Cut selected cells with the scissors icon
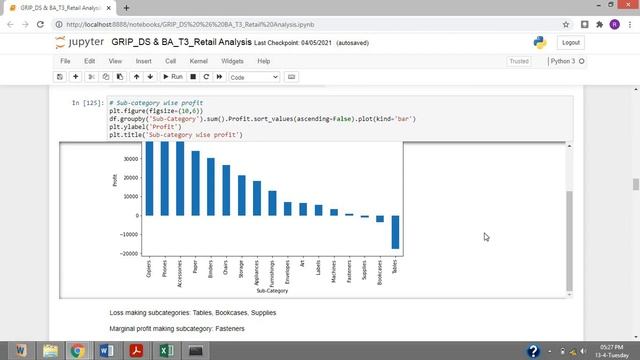The image size is (640, 360). 91,77
